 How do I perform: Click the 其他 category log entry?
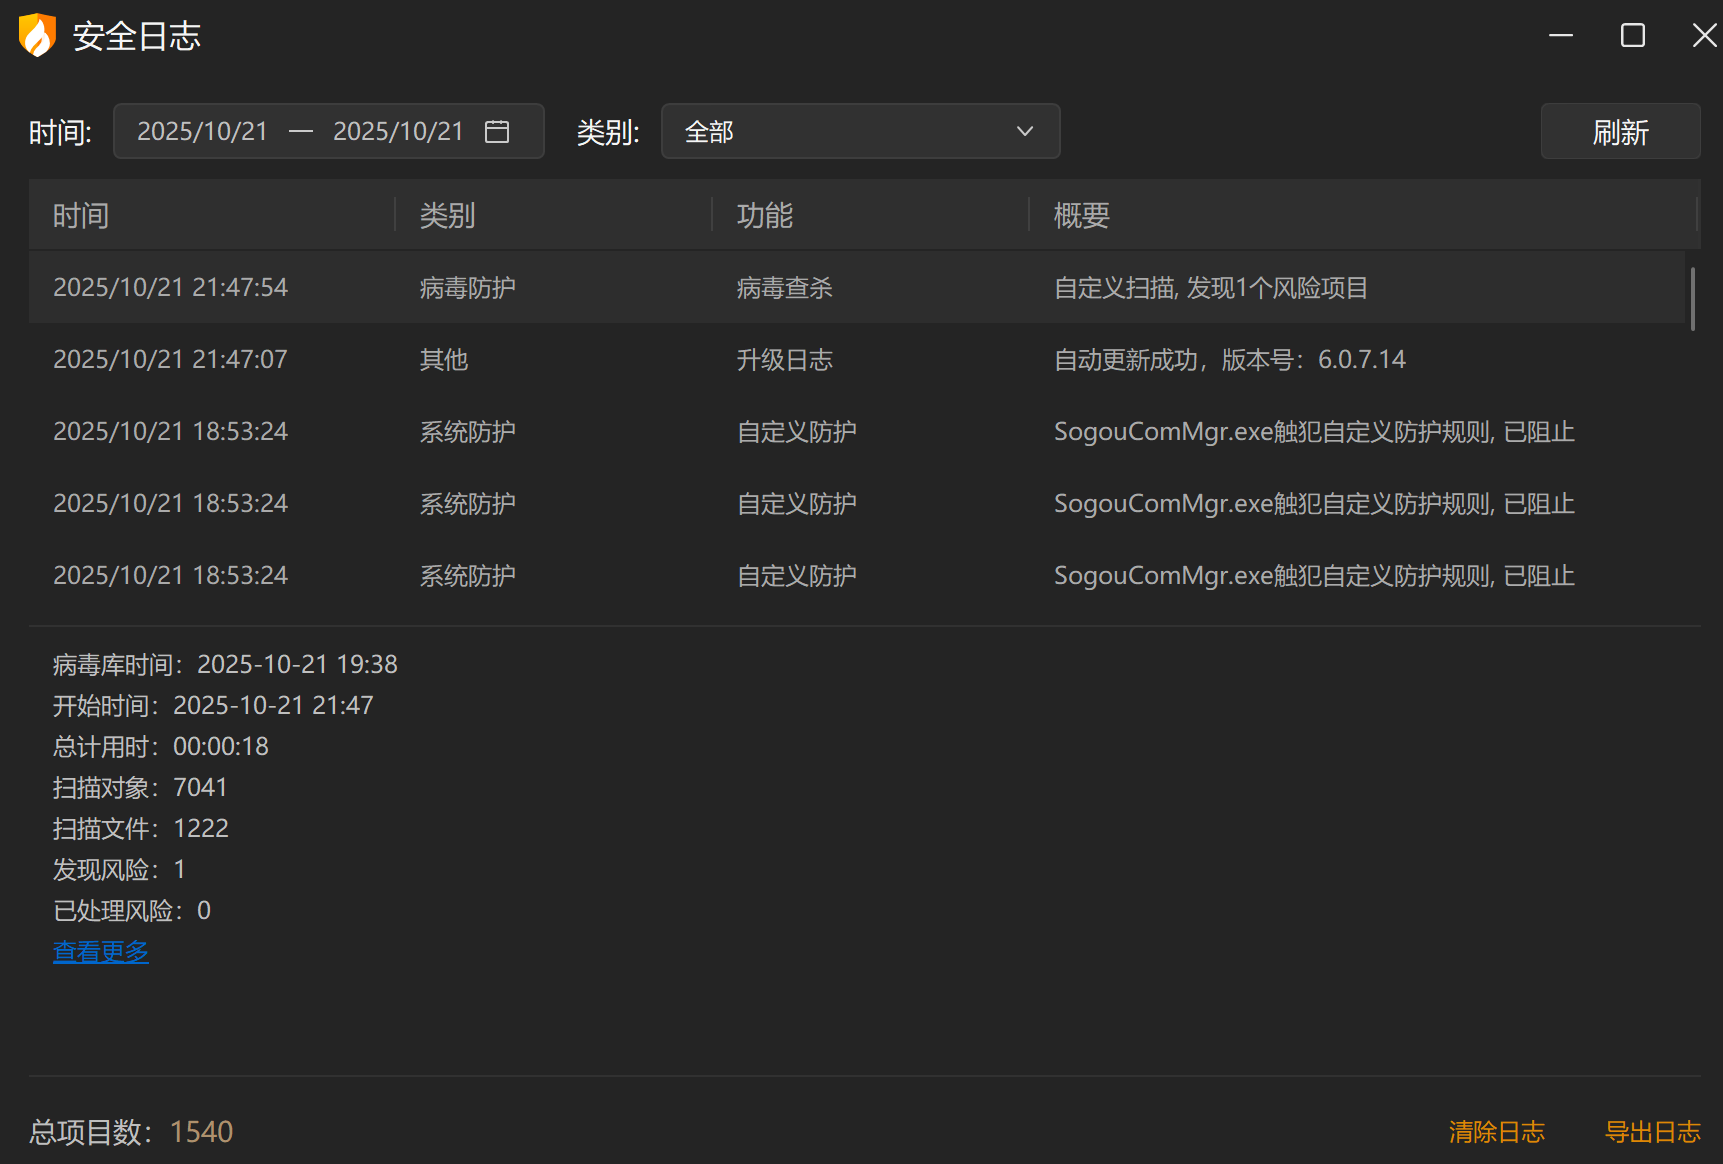(x=443, y=359)
